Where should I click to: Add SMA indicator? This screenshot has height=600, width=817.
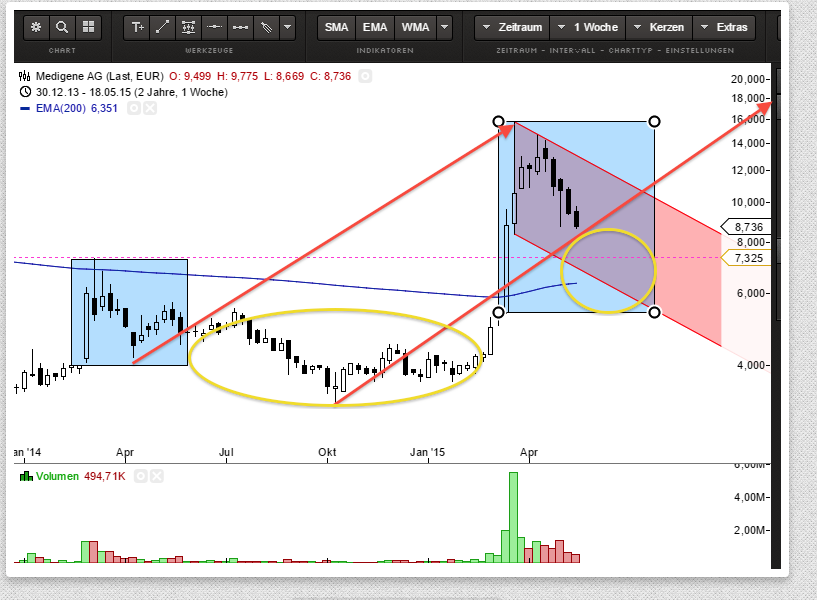coord(337,27)
